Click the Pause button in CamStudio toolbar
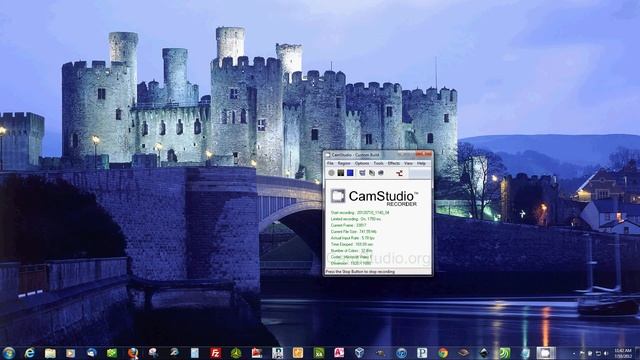 coord(341,173)
